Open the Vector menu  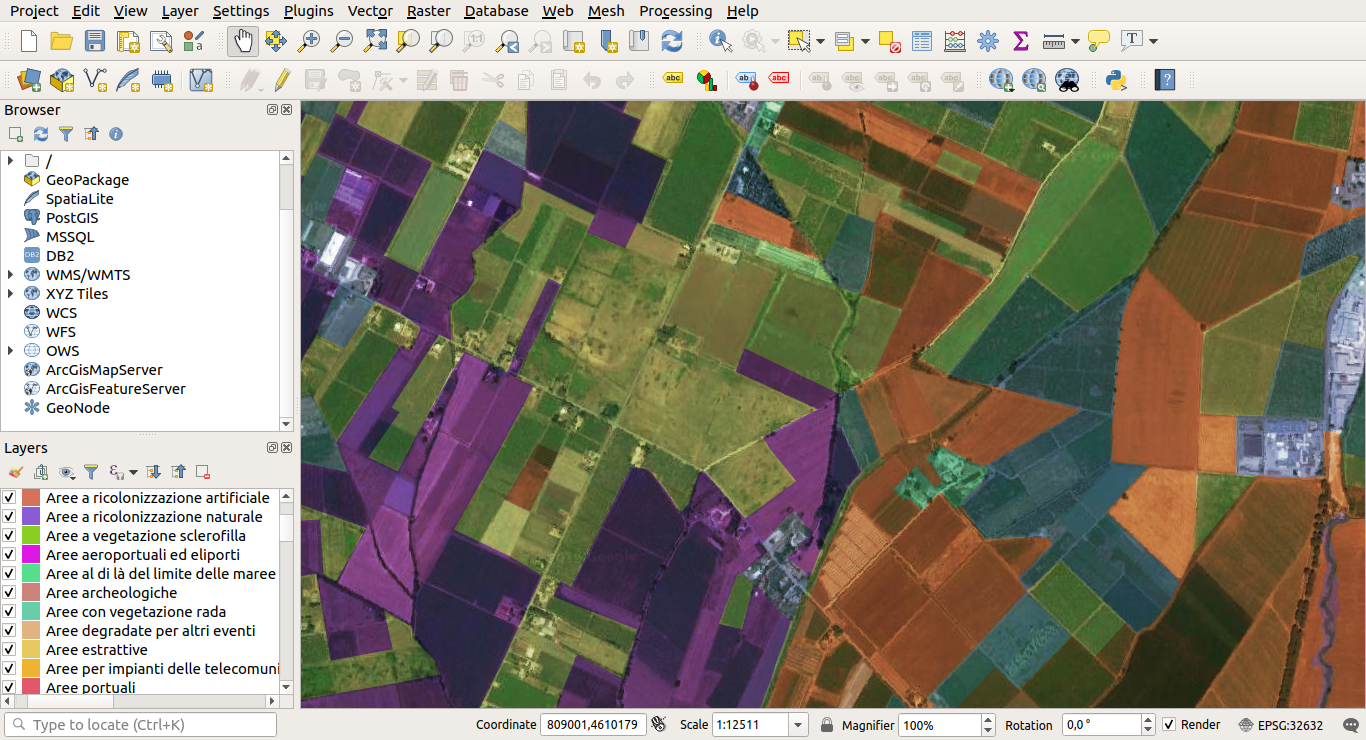(370, 11)
